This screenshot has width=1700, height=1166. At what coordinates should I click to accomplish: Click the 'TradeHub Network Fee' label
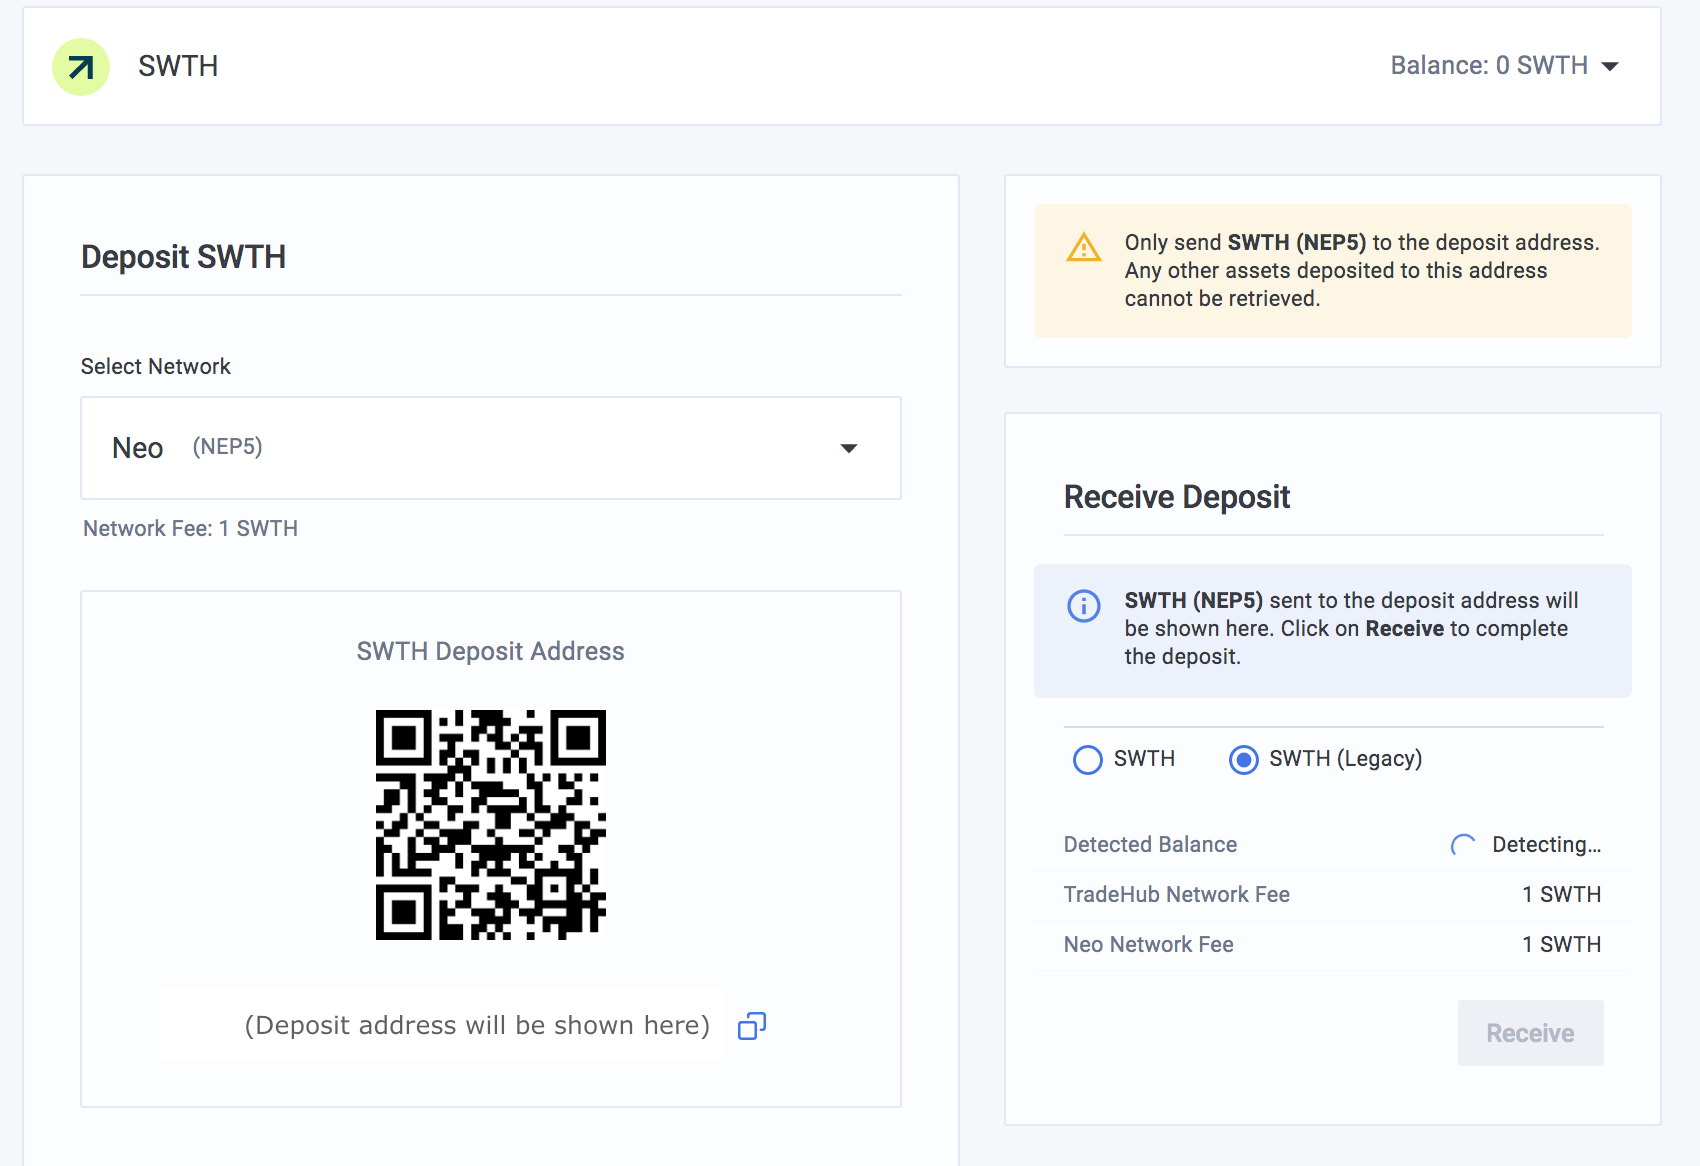[x=1176, y=894]
